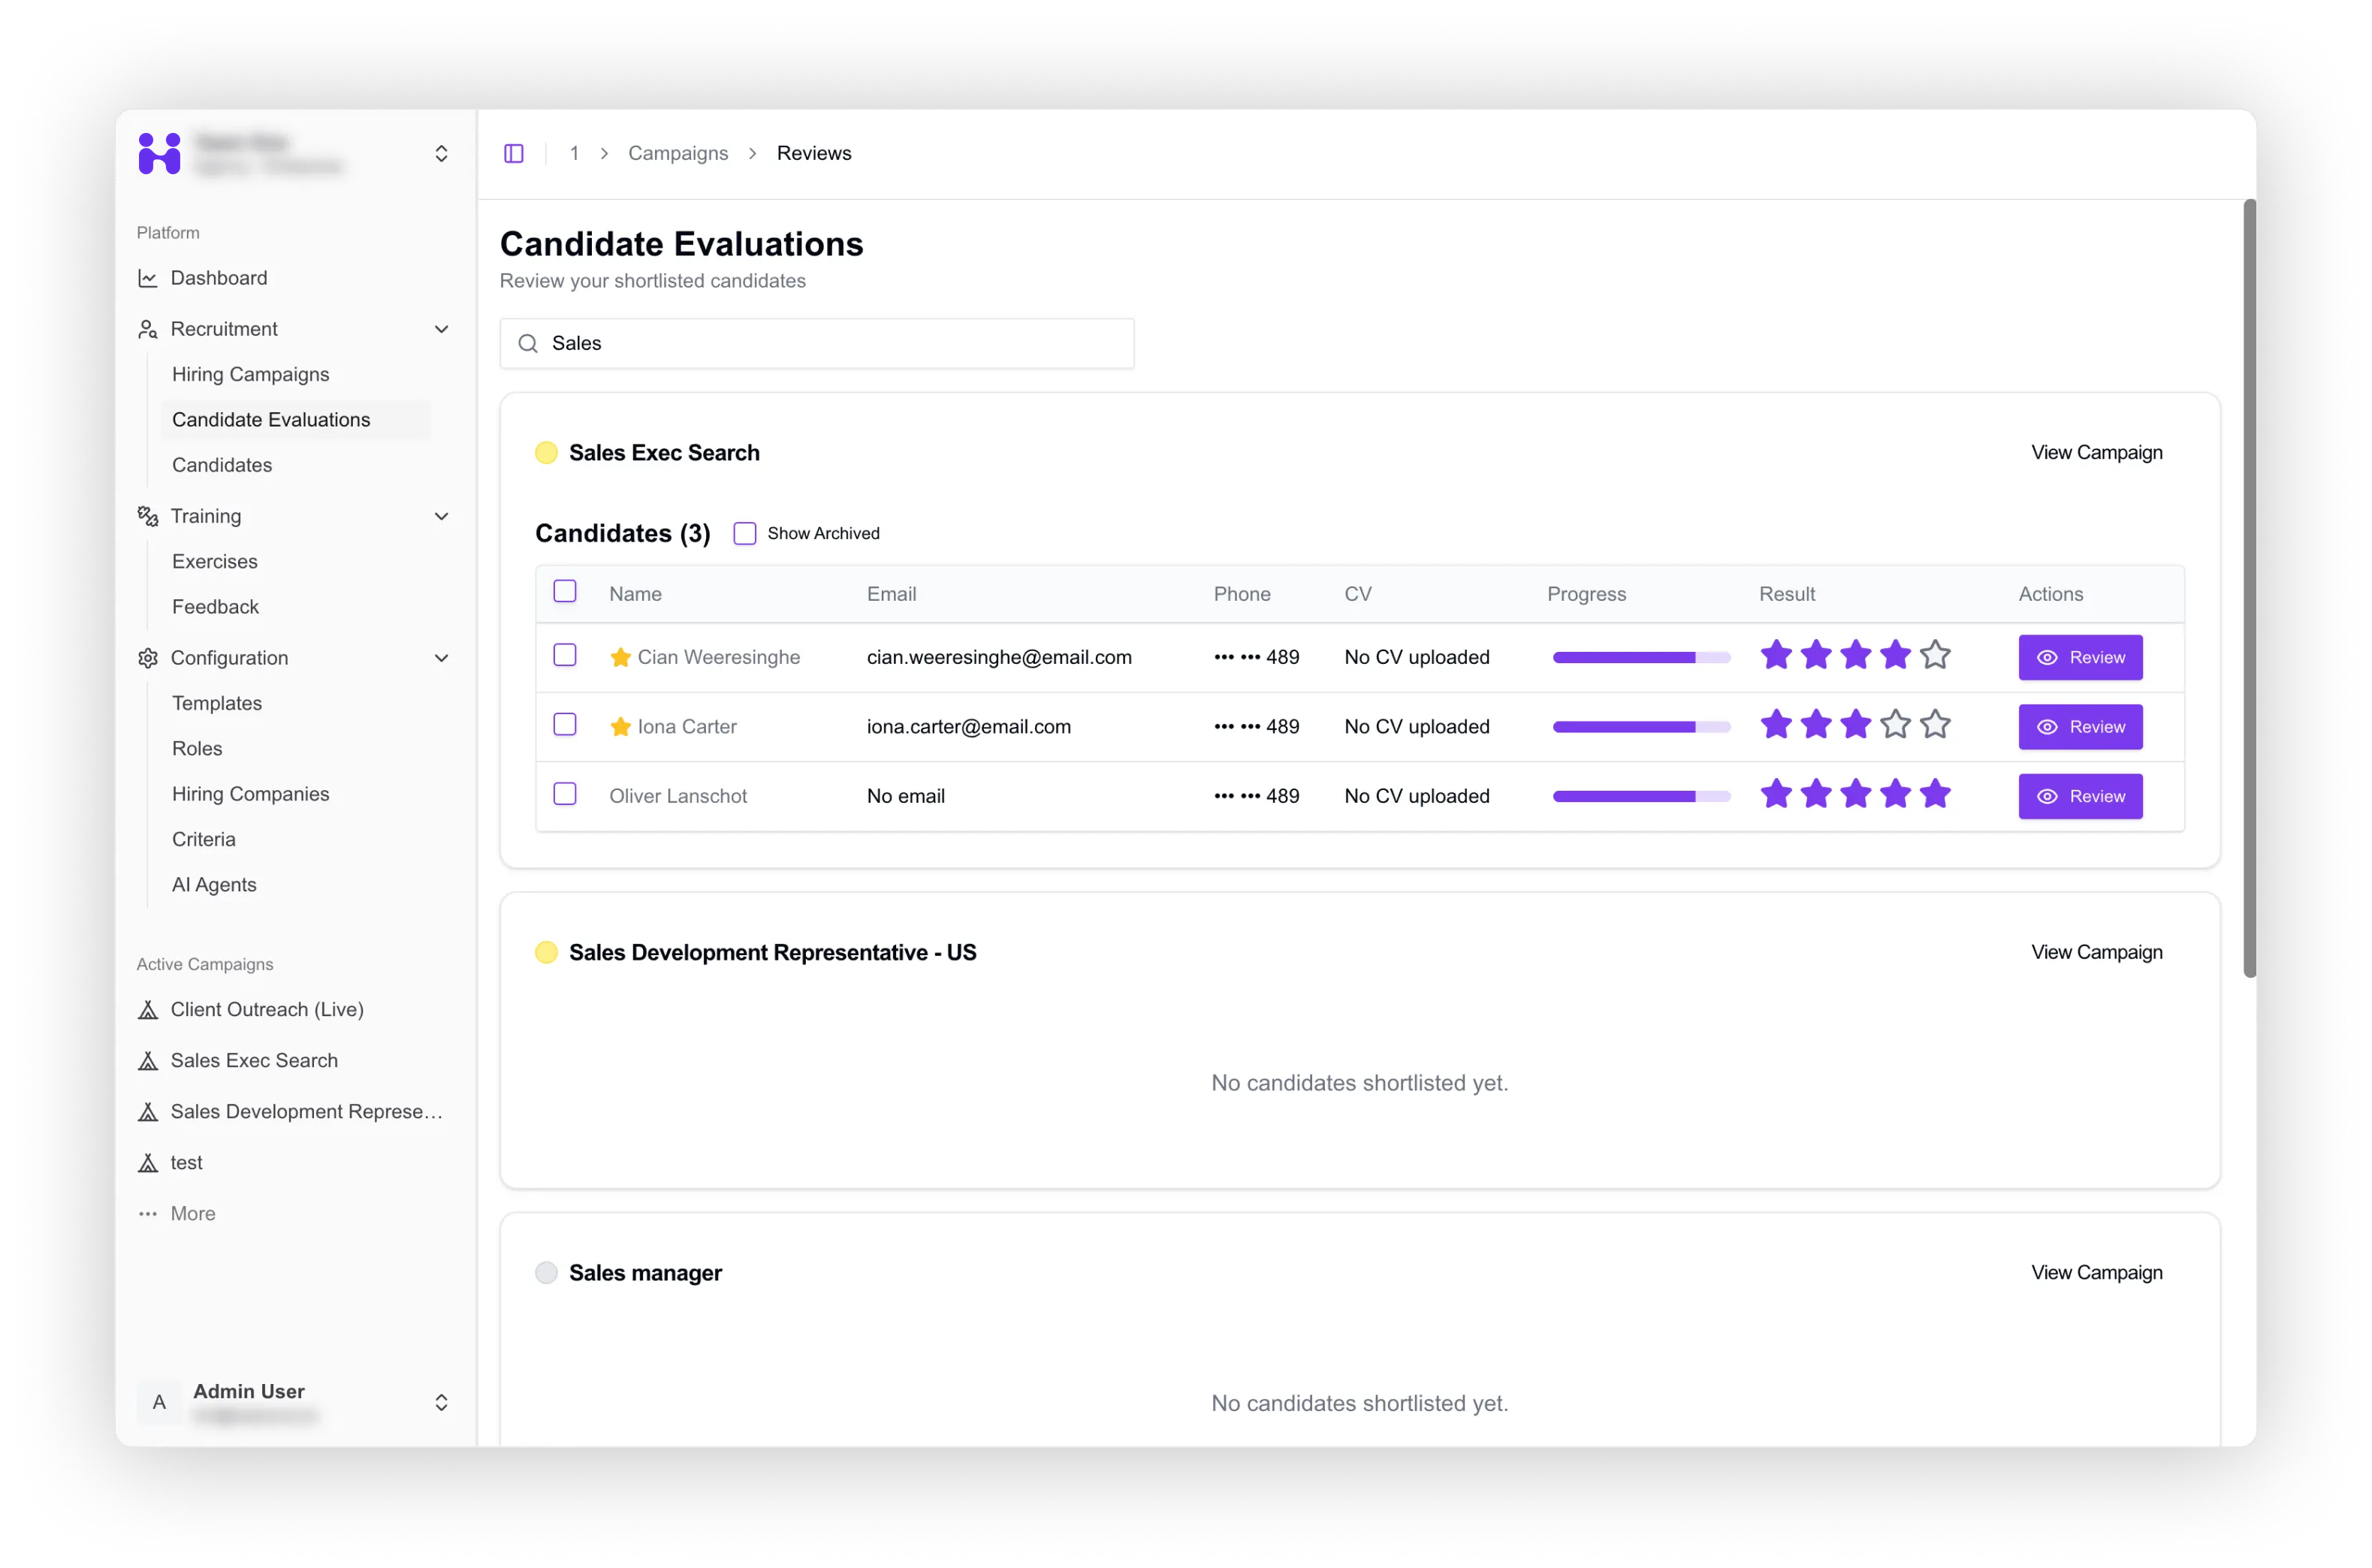This screenshot has height=1568, width=2372.
Task: Open Exercises under Training
Action: tap(215, 562)
